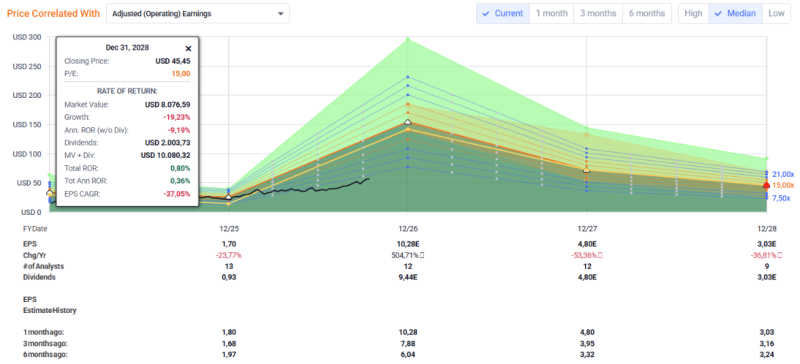
Task: Open the Adjusted (Operating) Earnings dropdown
Action: [x=198, y=14]
